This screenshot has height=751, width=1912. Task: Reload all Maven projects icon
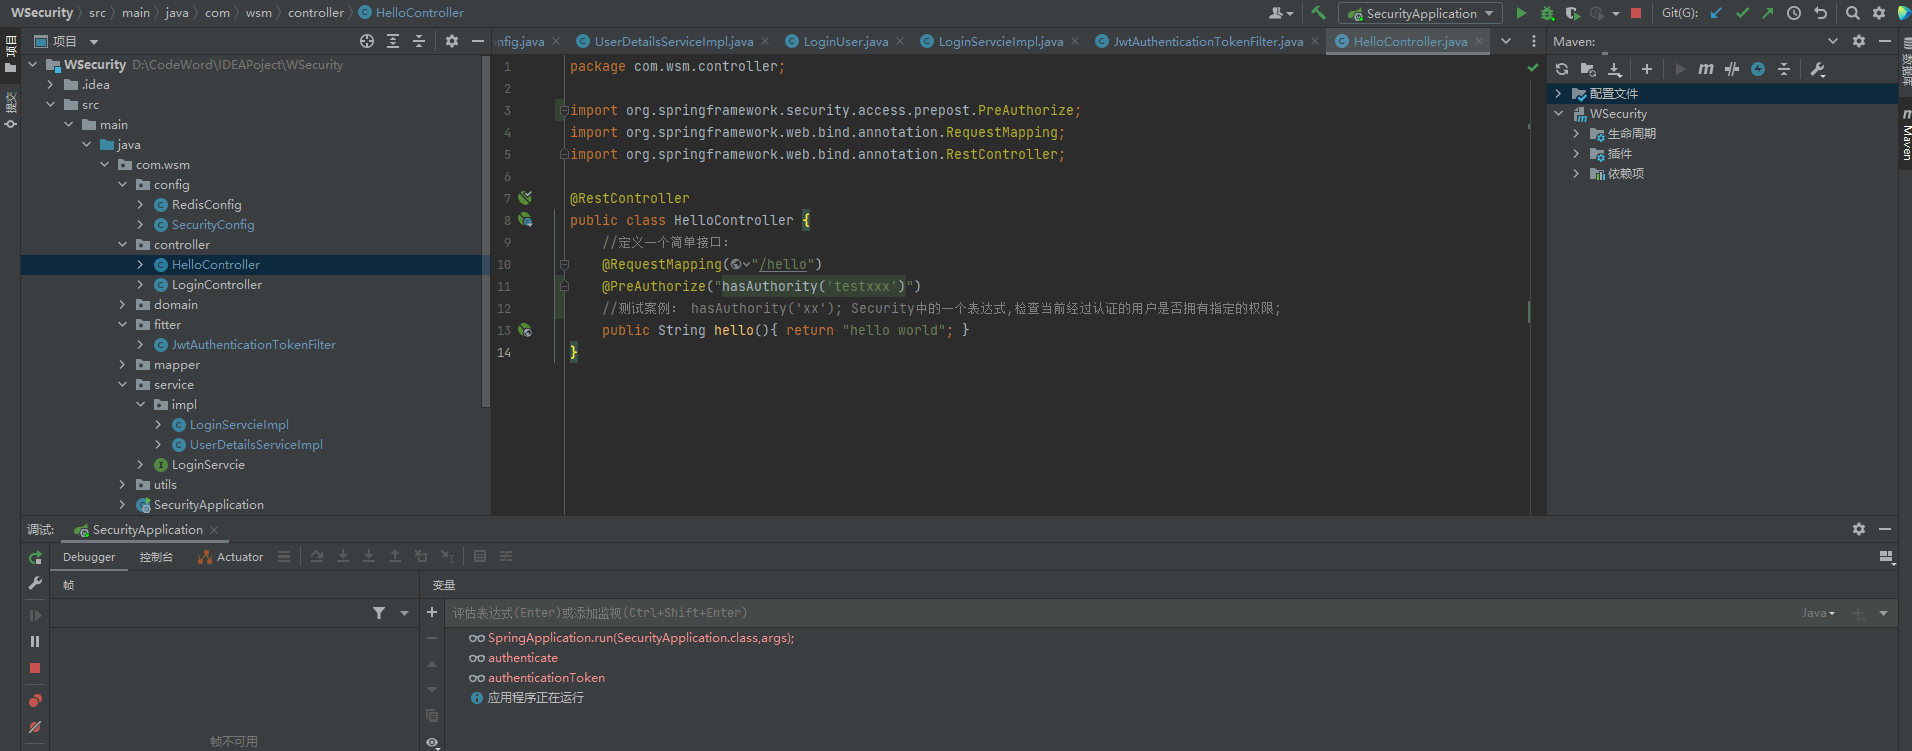pos(1562,69)
